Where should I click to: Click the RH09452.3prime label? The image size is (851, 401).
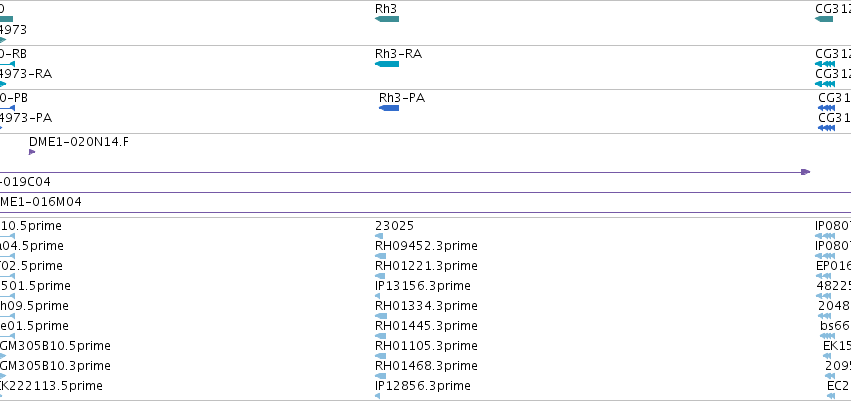pos(426,246)
